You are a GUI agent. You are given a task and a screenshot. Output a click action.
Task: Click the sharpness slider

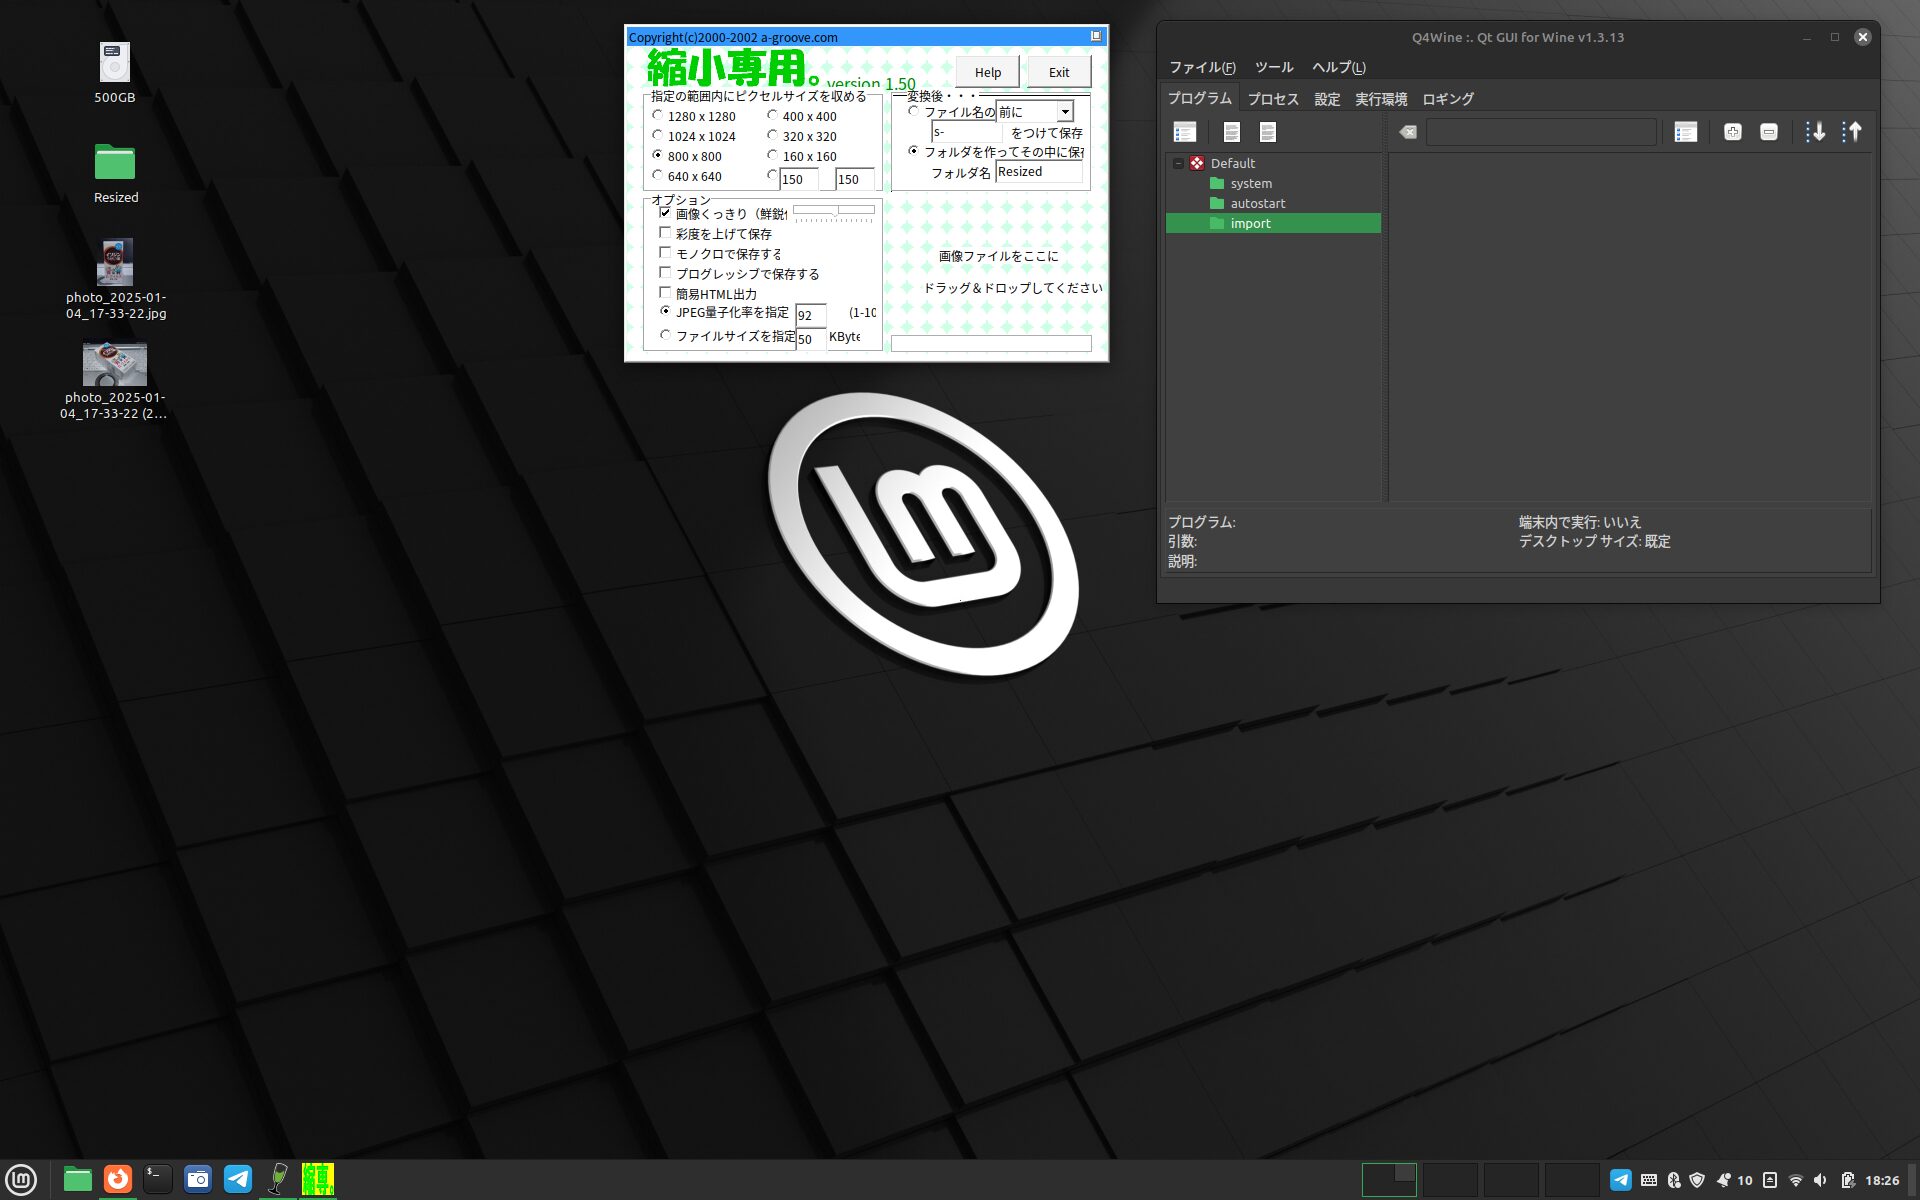833,211
